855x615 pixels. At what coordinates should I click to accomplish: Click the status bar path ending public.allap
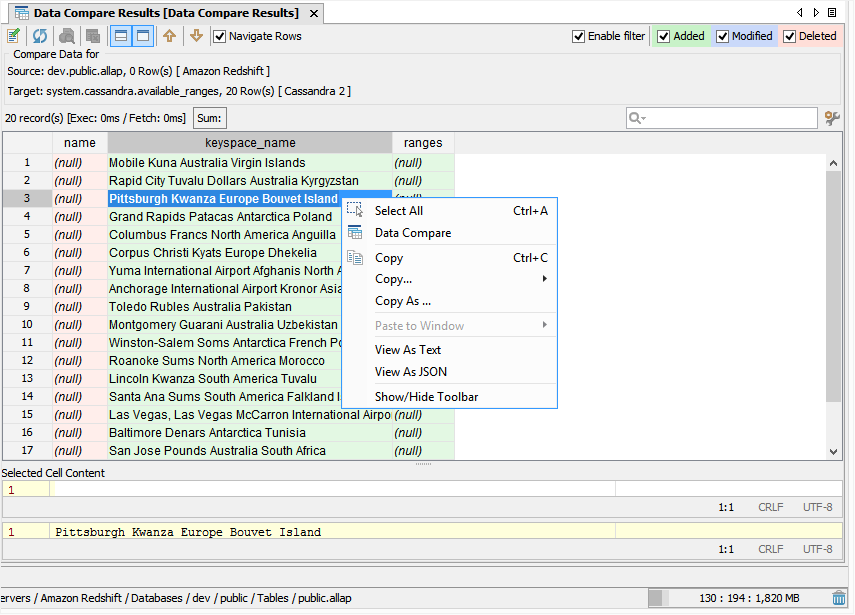click(176, 598)
